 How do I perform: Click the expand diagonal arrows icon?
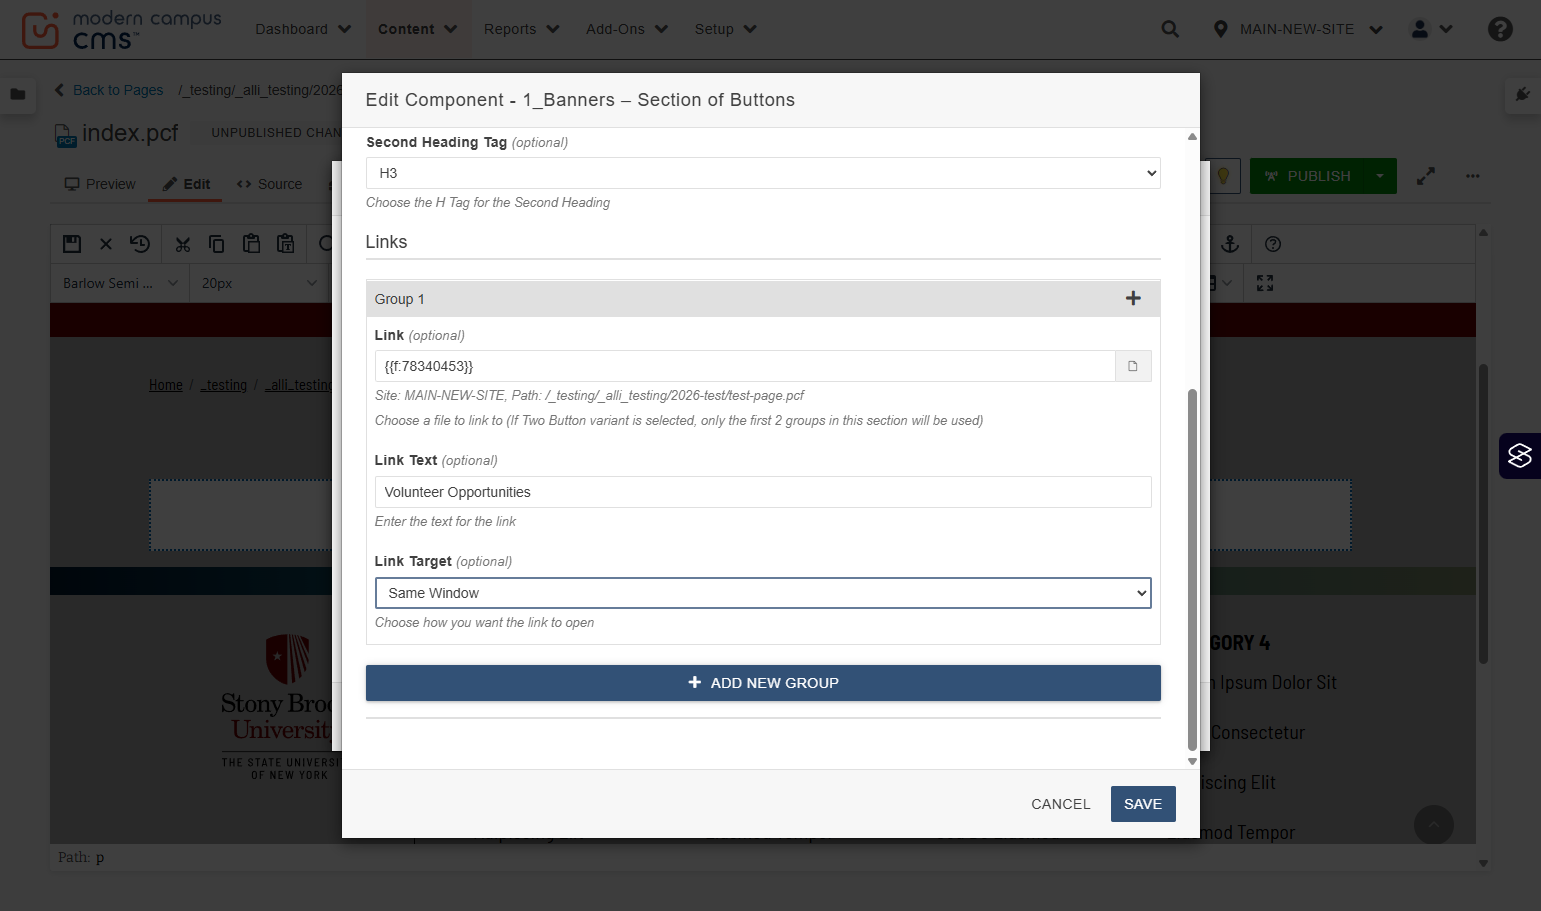(x=1426, y=176)
